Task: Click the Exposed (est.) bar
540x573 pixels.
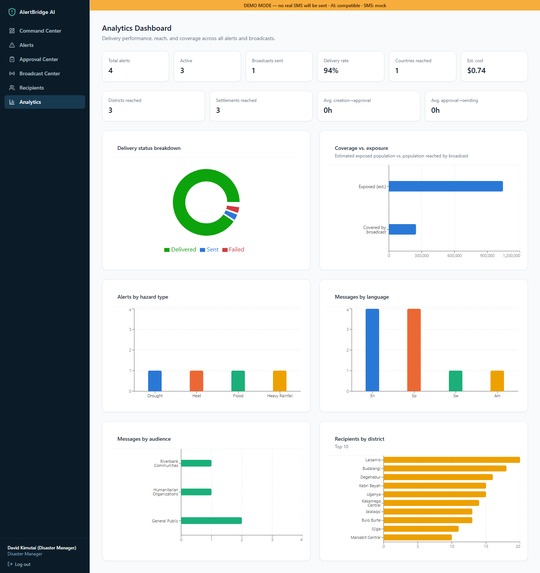Action: (446, 186)
